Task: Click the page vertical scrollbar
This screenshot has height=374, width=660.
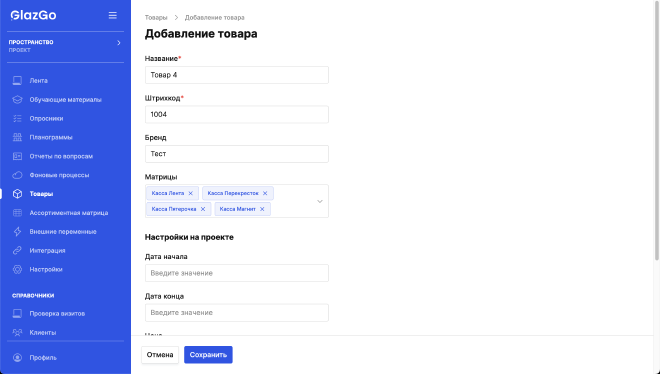Action: click(657, 130)
